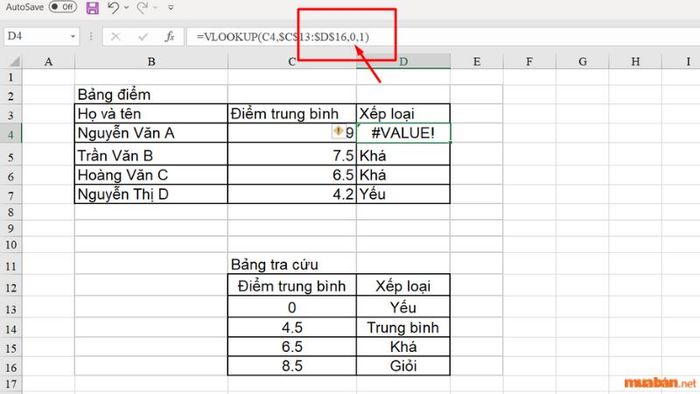The width and height of the screenshot is (700, 394).
Task: Select row 10 header
Action: click(x=11, y=245)
